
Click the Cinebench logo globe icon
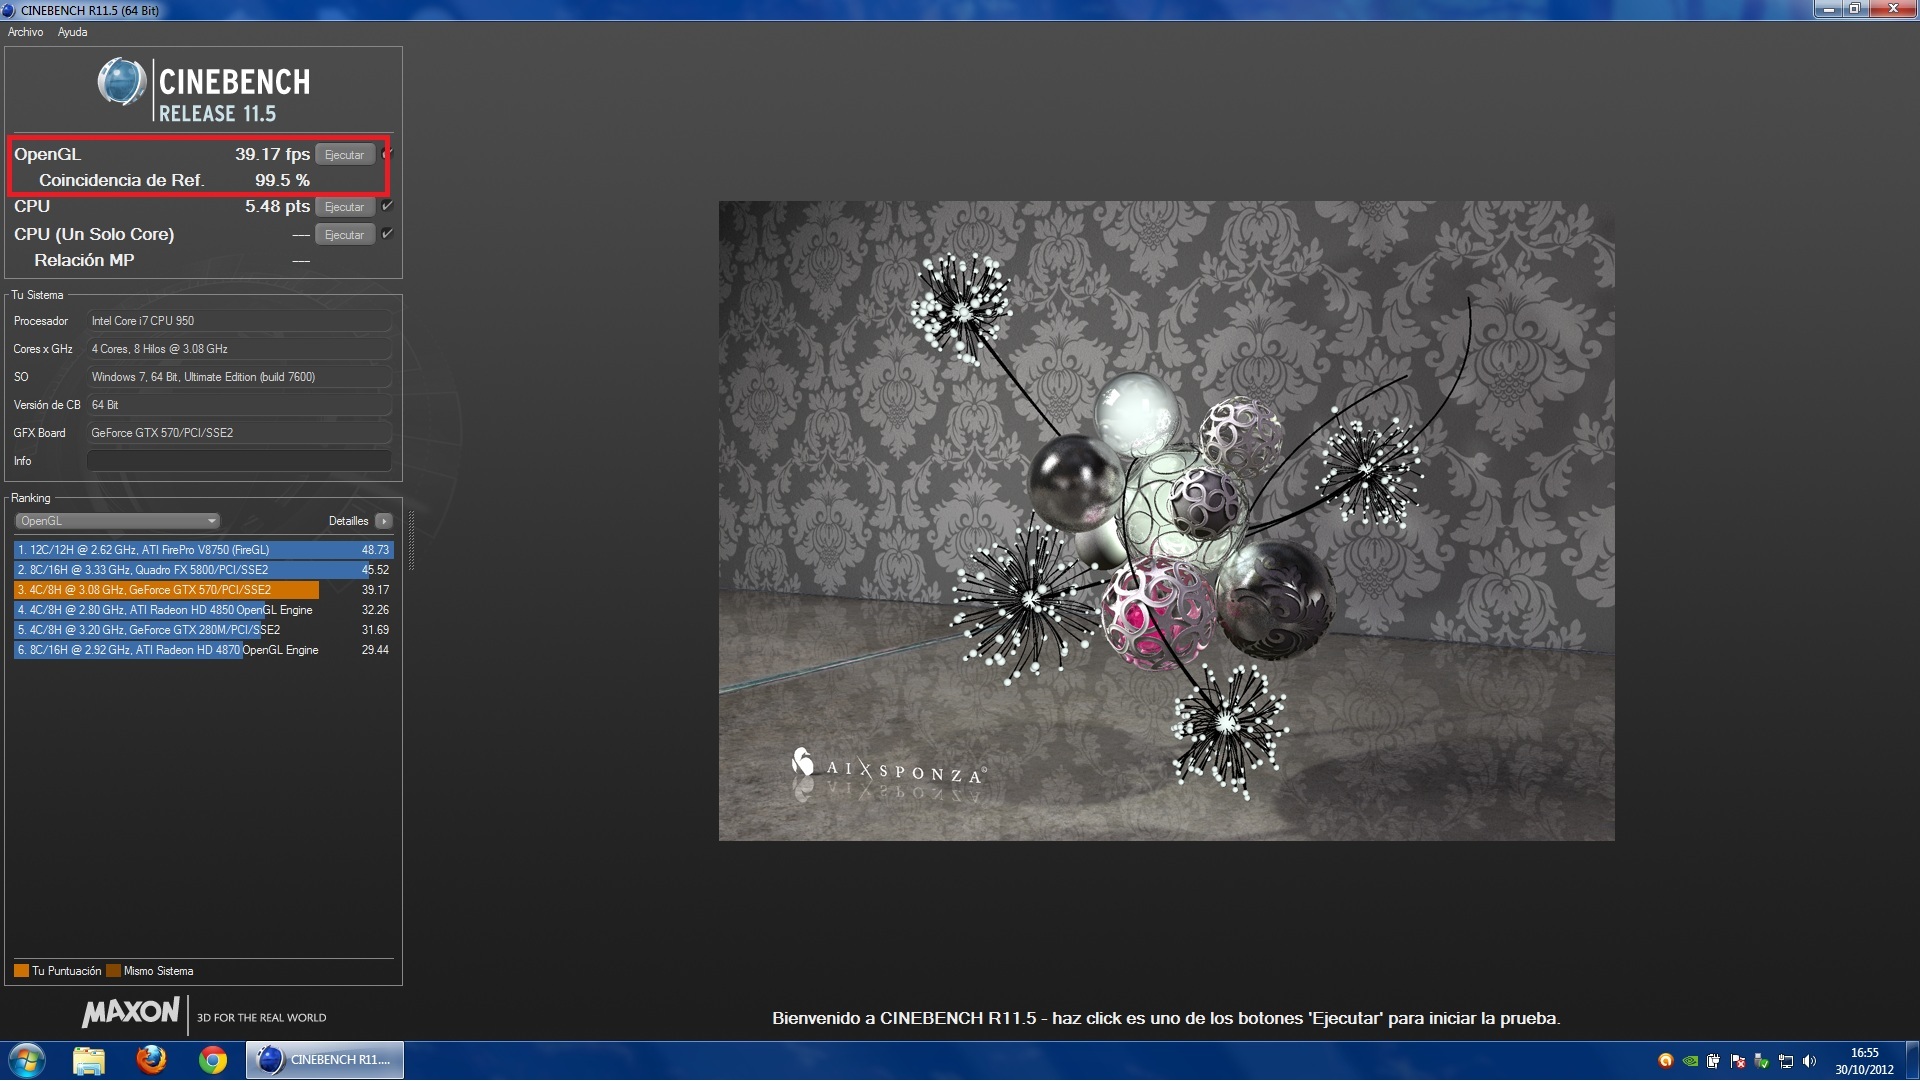coord(122,82)
